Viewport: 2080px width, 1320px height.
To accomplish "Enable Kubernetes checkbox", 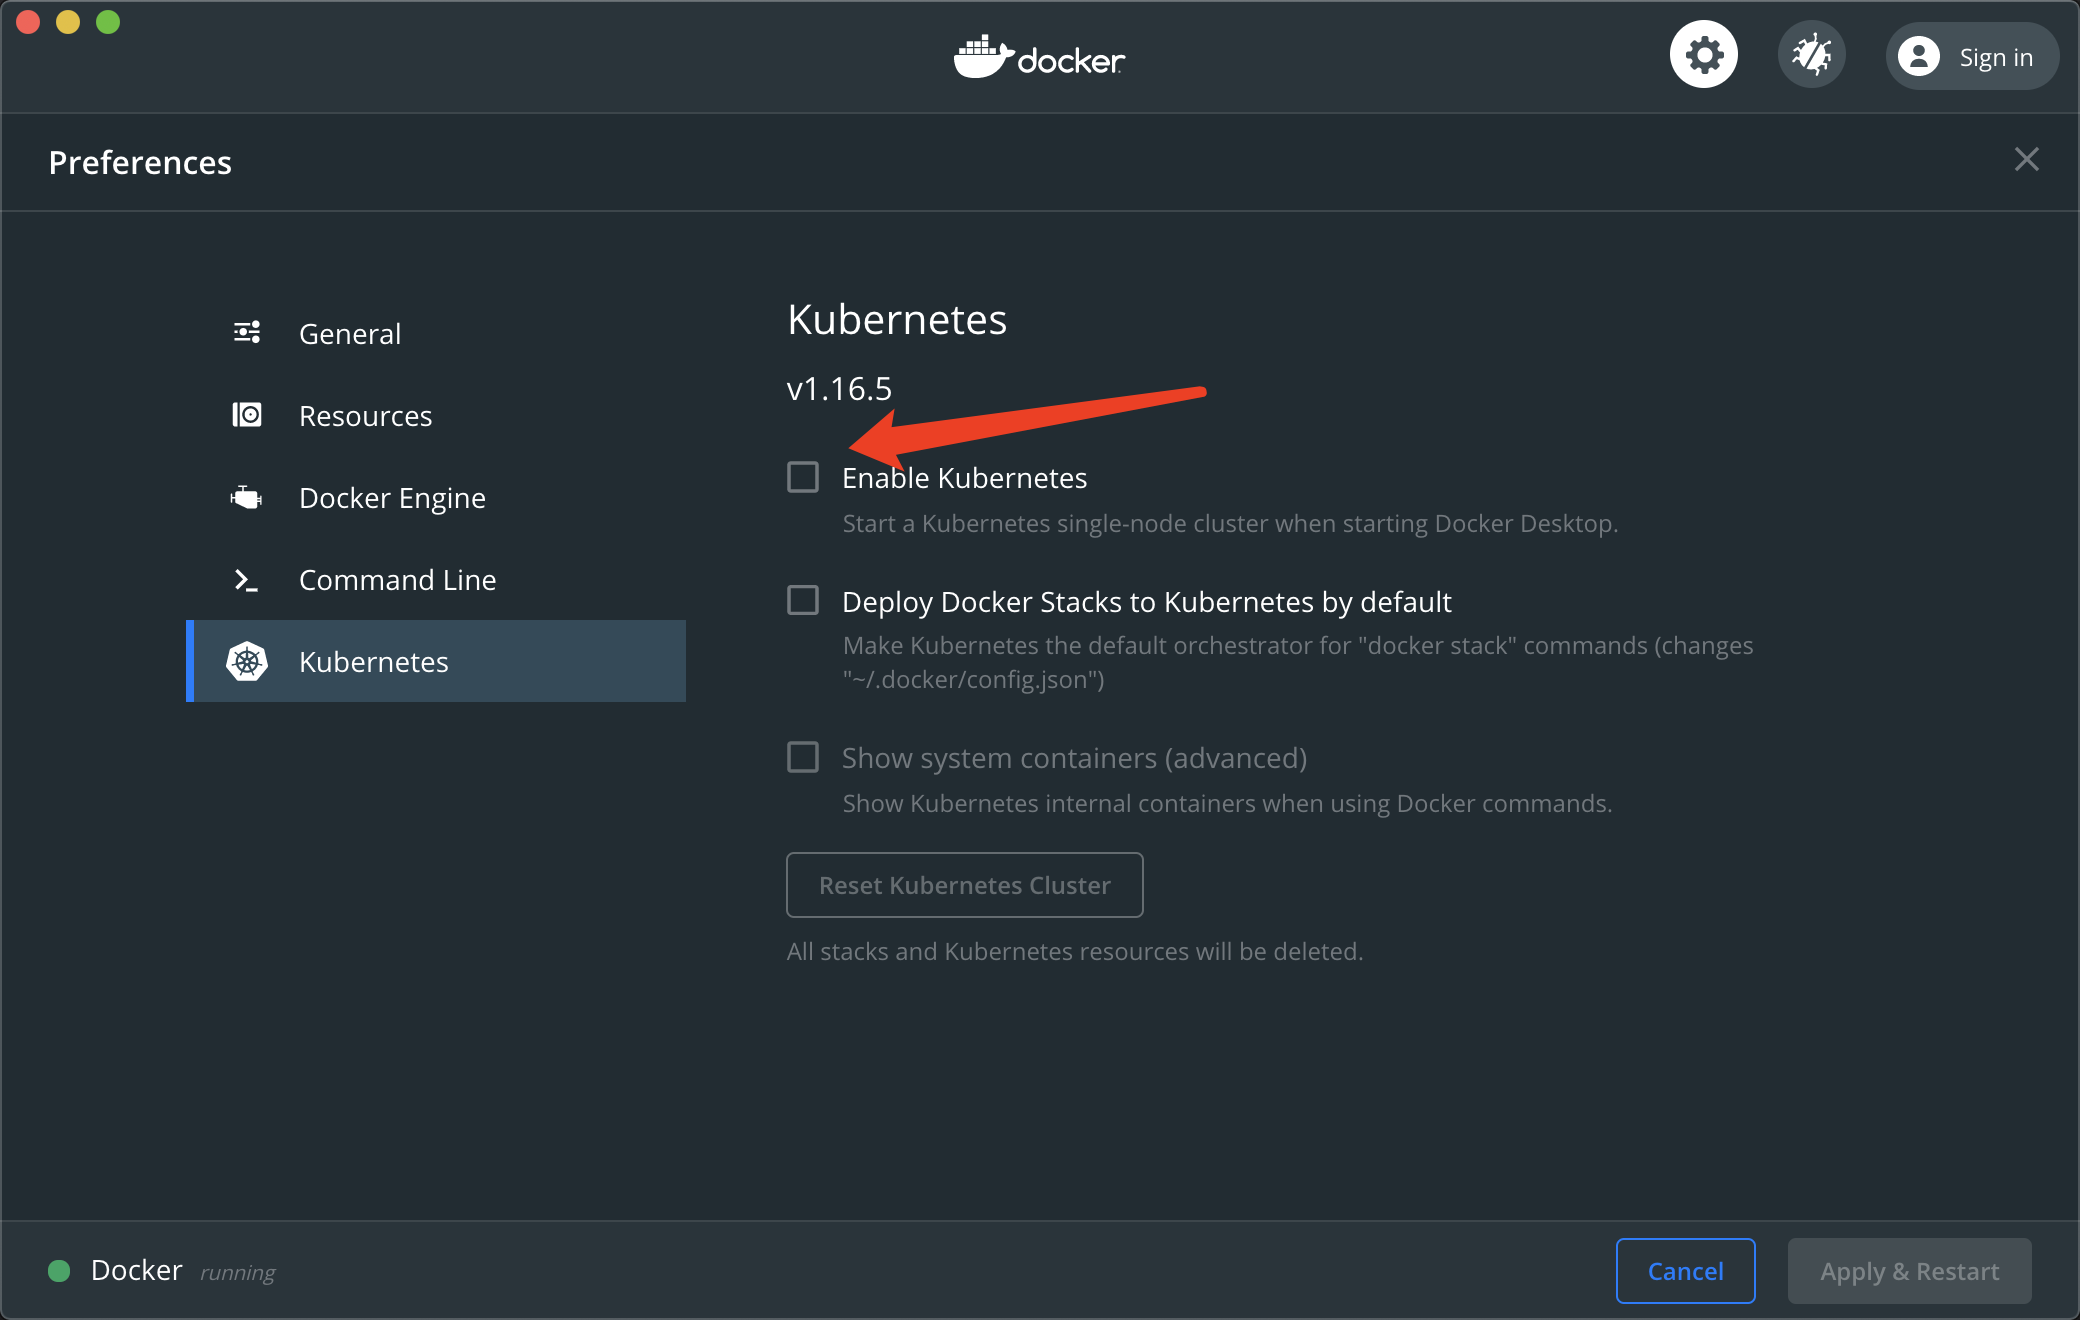I will pos(803,477).
